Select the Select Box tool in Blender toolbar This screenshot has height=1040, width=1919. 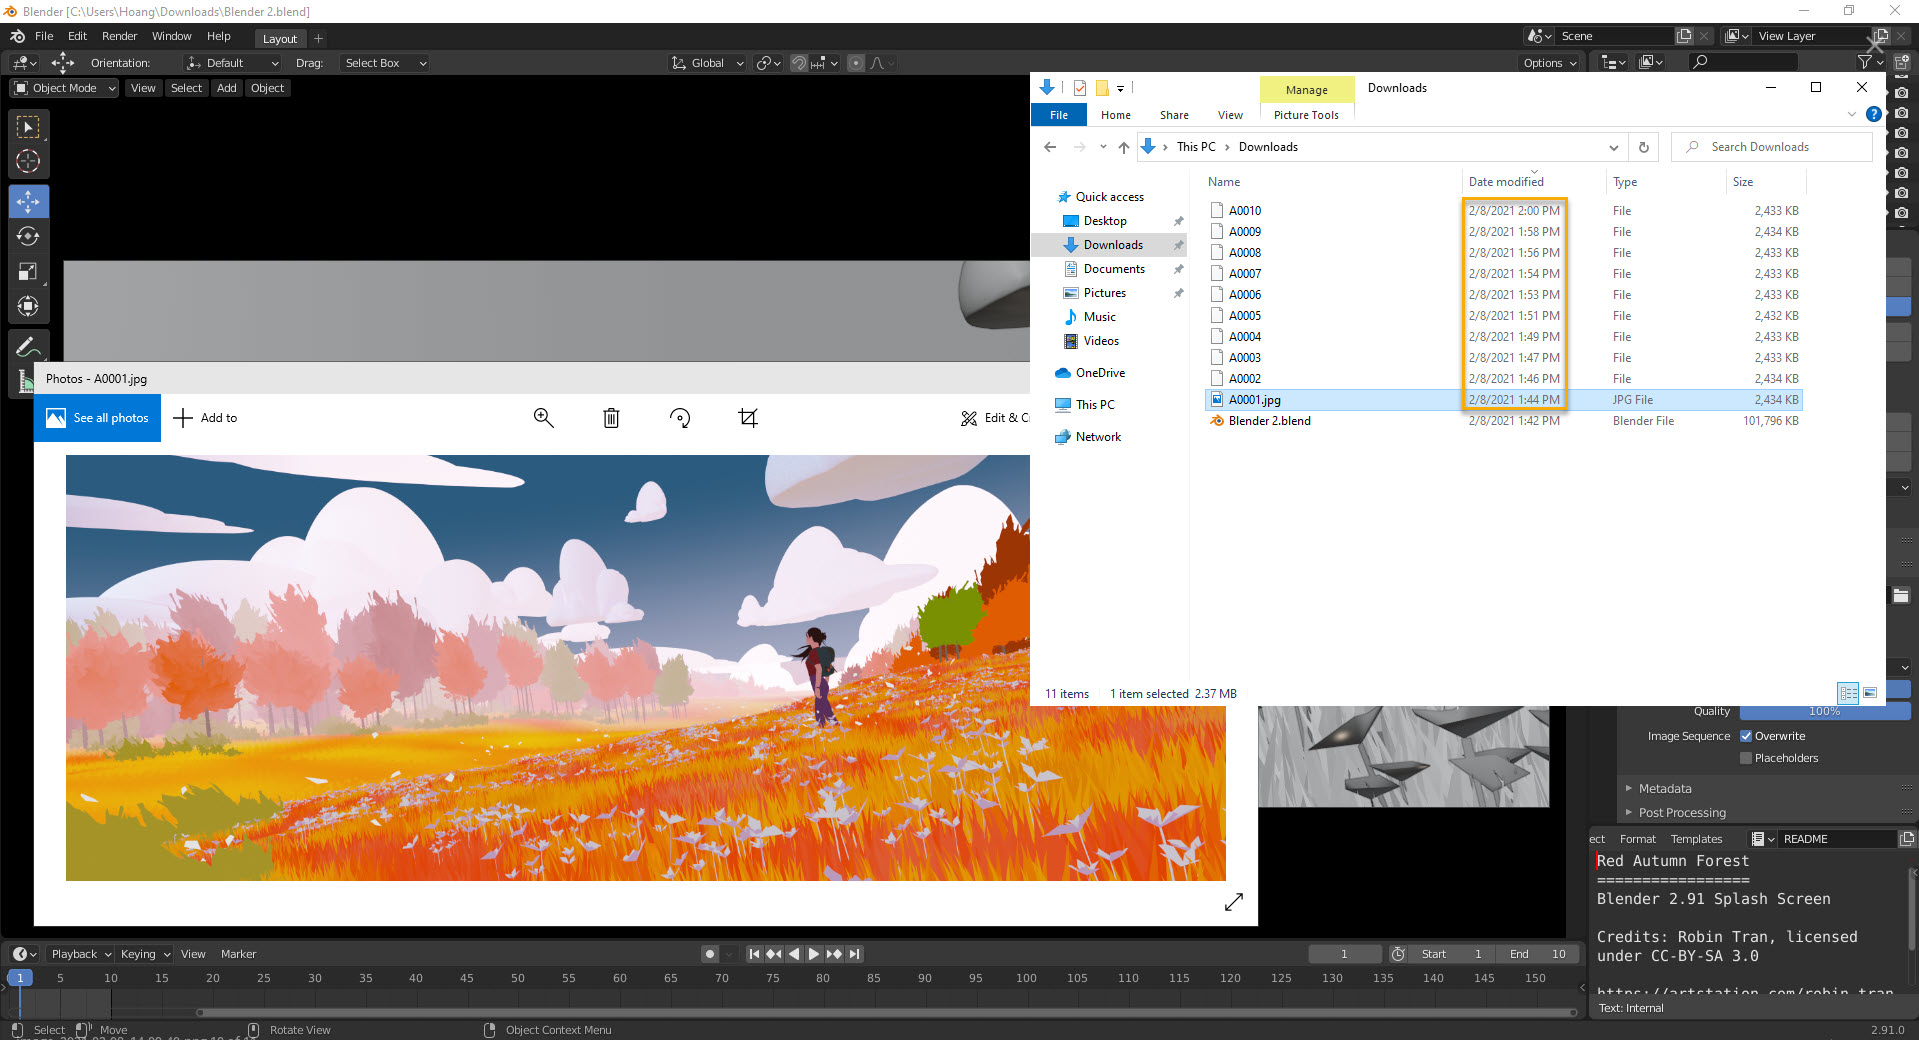[28, 127]
